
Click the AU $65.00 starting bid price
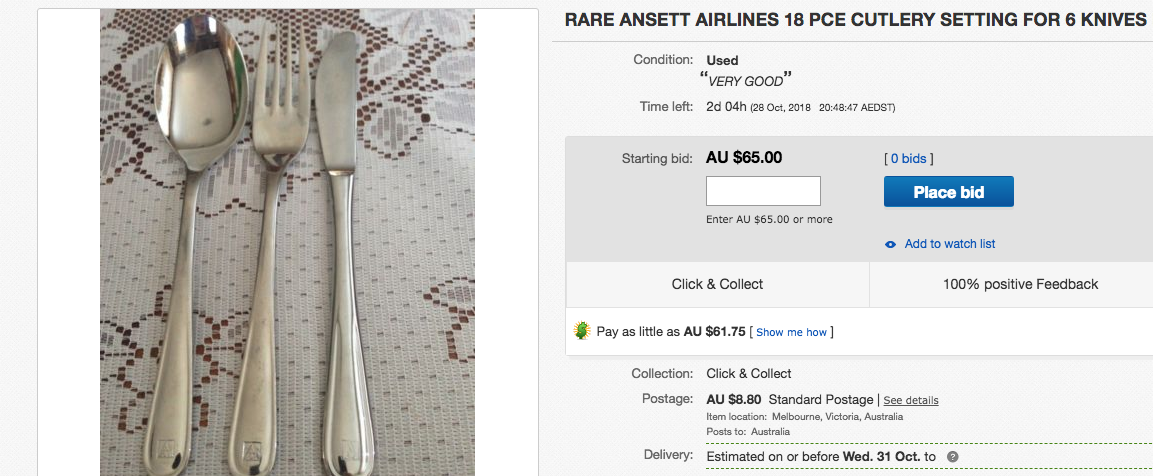pos(744,157)
